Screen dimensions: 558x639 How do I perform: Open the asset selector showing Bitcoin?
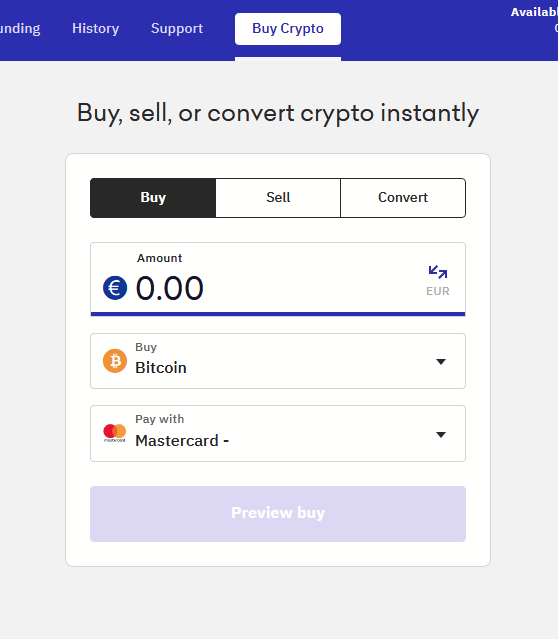pyautogui.click(x=278, y=361)
